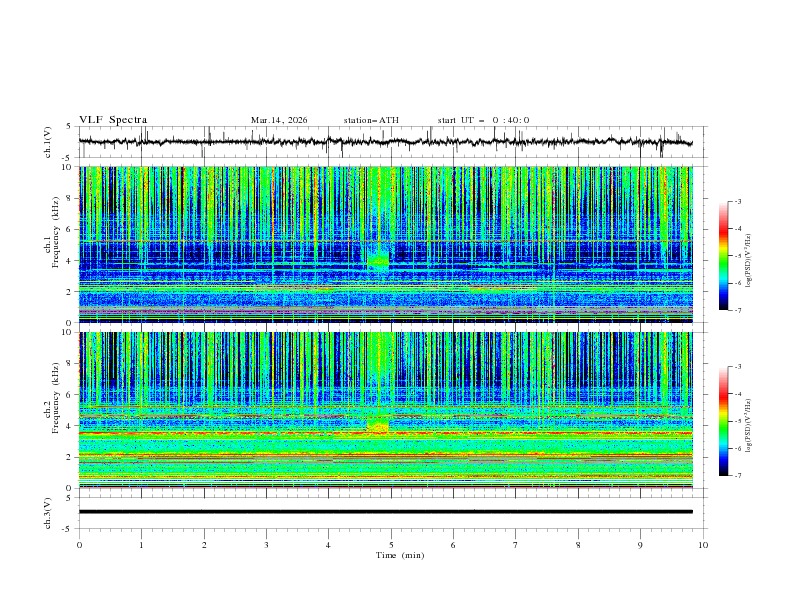792x612 pixels.
Task: Click the station=ATH label
Action: (371, 120)
